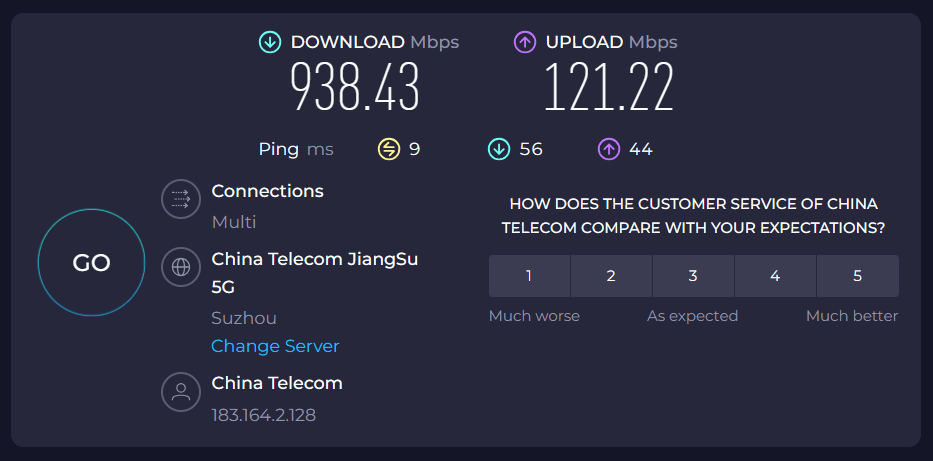Click the globe server icon
This screenshot has height=461, width=933.
181,266
